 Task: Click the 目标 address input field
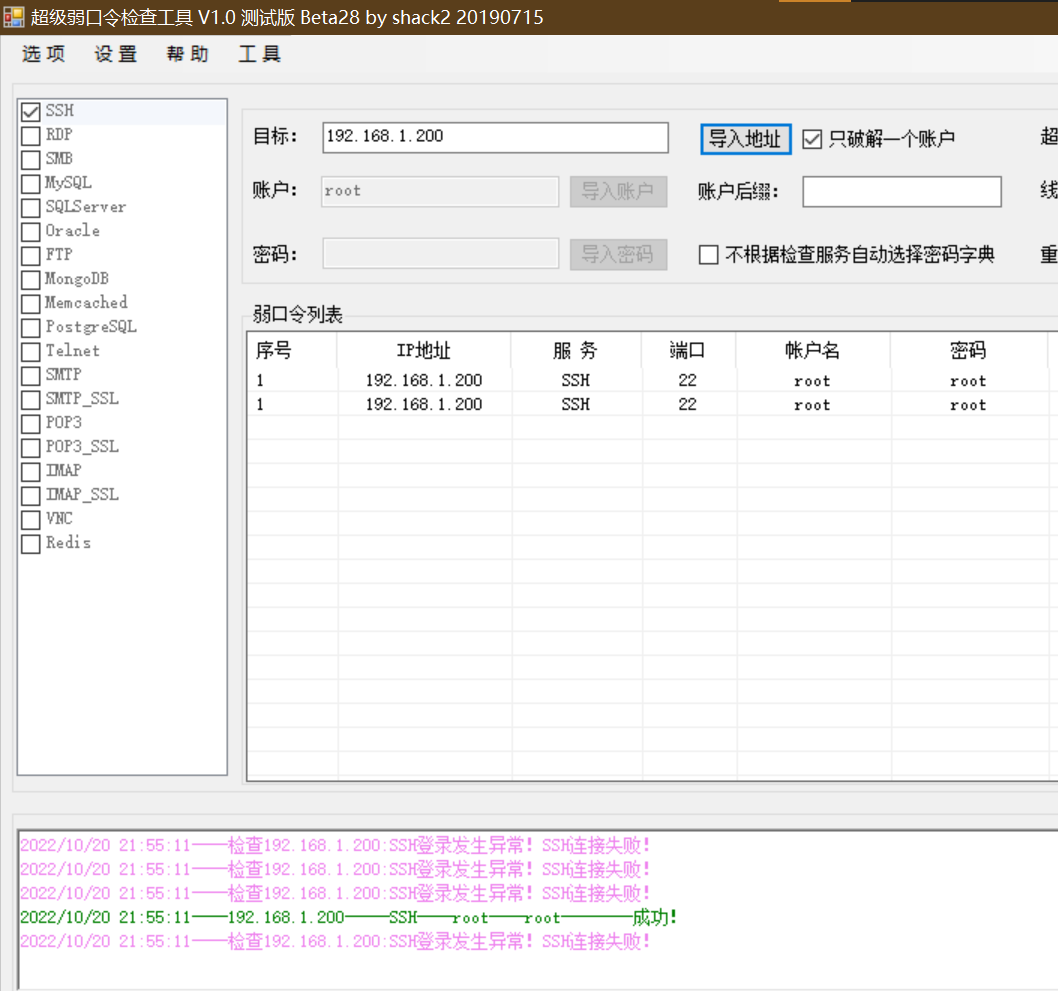(x=495, y=137)
